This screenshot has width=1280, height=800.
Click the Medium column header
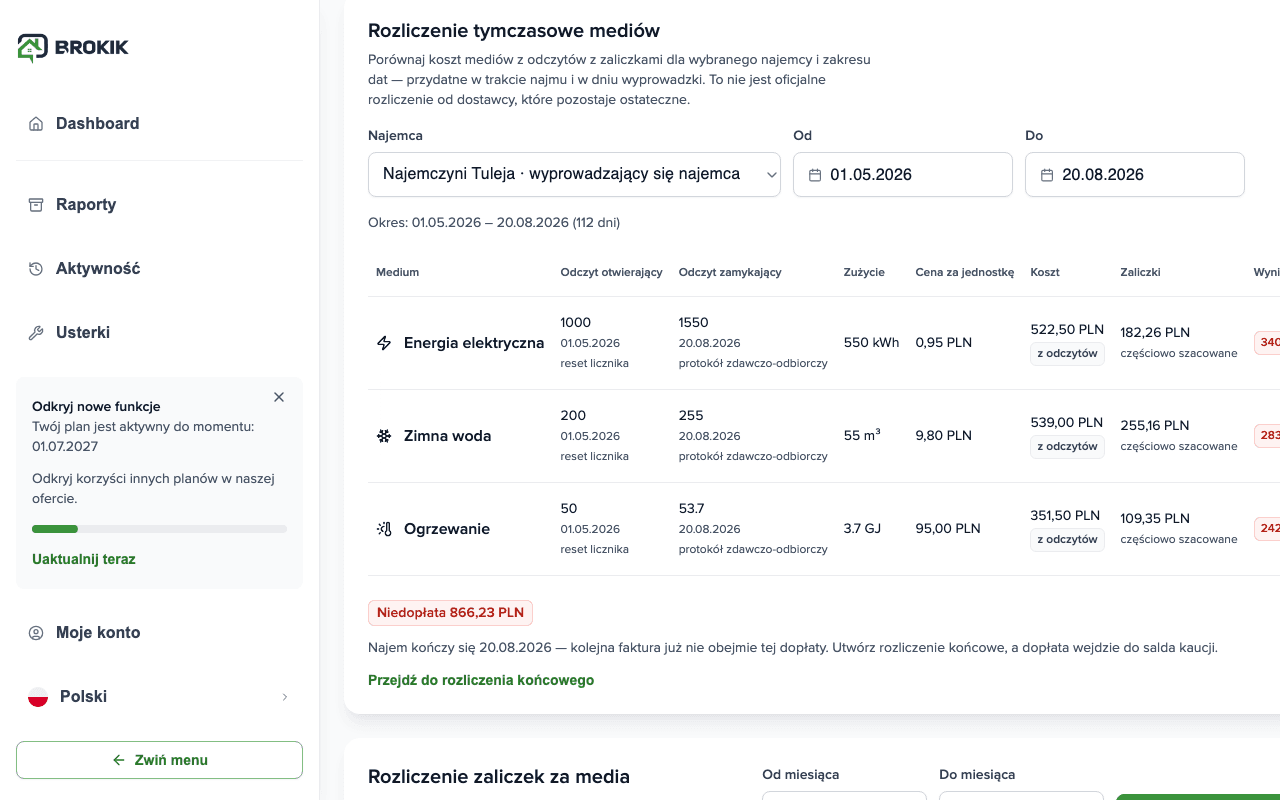point(397,272)
